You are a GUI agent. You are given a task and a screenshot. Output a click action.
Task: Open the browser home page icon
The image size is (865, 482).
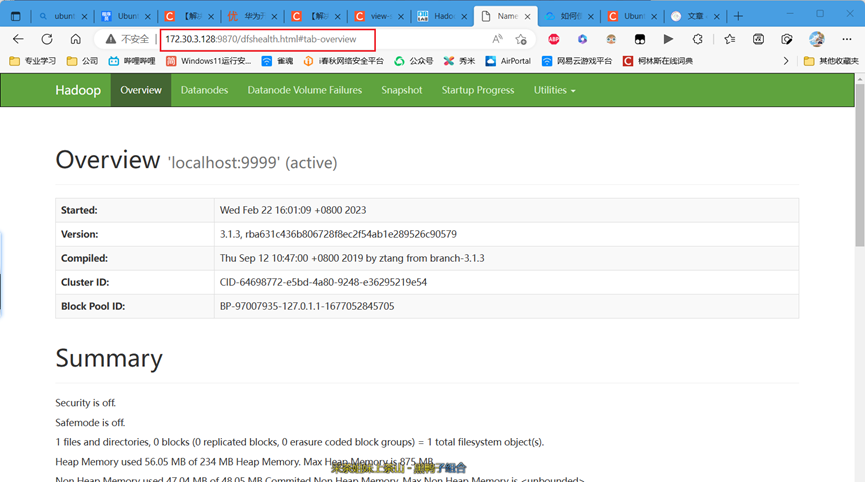(x=76, y=39)
